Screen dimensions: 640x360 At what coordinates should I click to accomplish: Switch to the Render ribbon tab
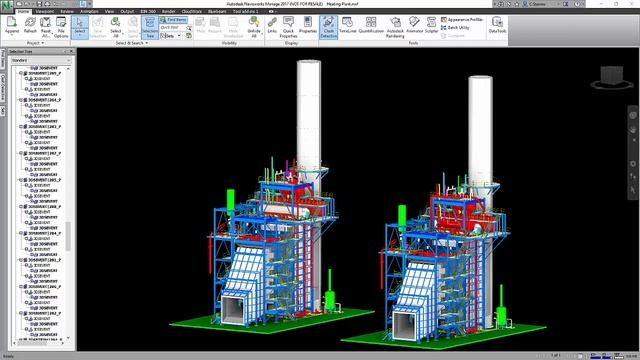tap(169, 11)
